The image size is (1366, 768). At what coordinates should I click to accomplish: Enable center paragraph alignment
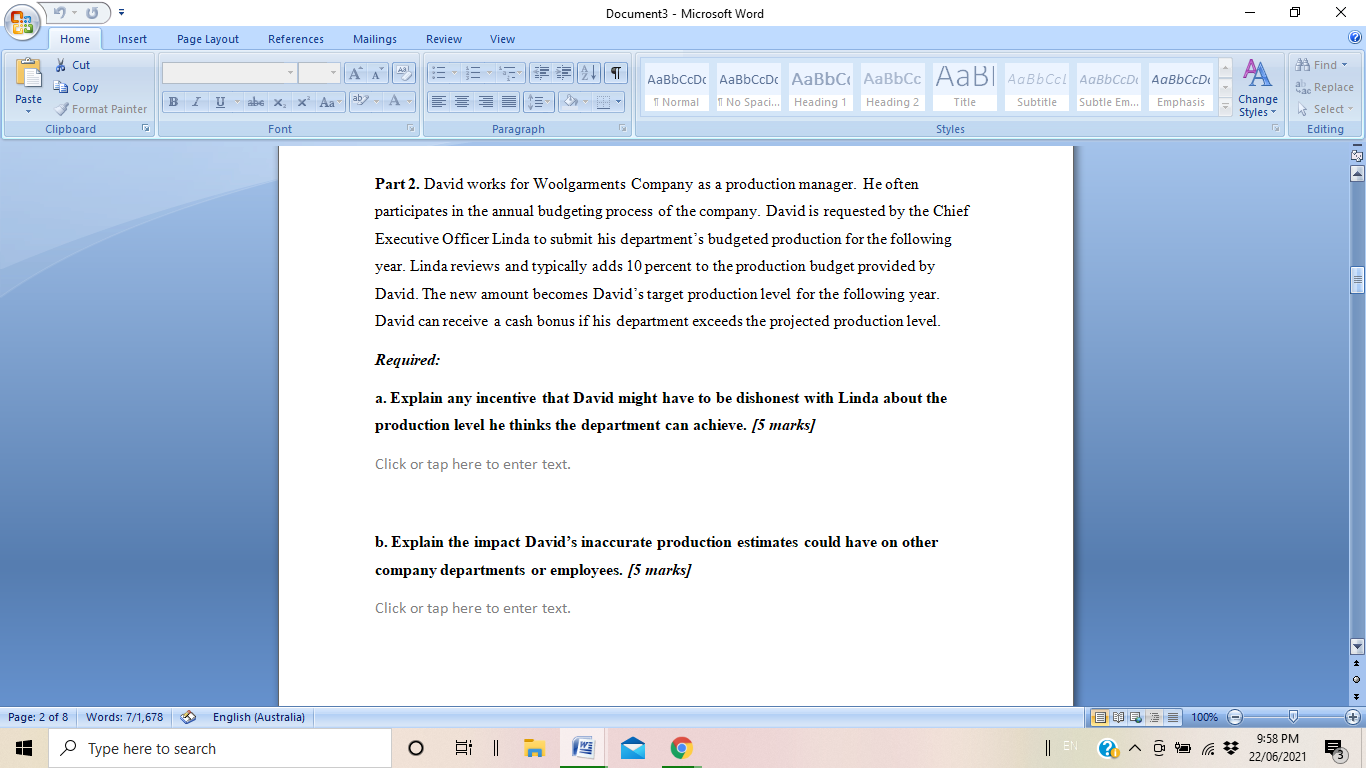(x=461, y=101)
